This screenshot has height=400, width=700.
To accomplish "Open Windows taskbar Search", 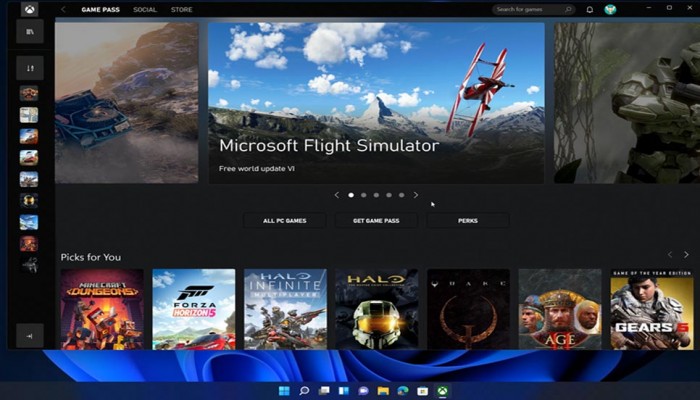I will coord(304,391).
